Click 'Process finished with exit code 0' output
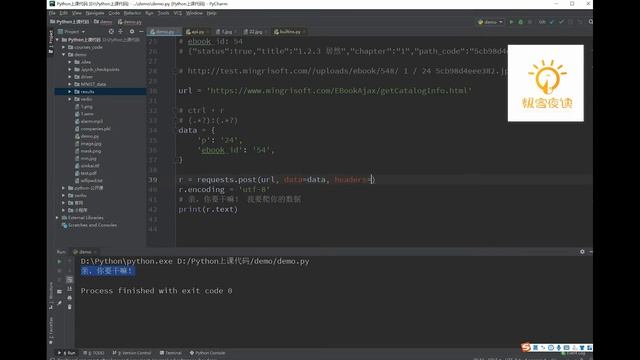The image size is (640, 360). (x=156, y=291)
